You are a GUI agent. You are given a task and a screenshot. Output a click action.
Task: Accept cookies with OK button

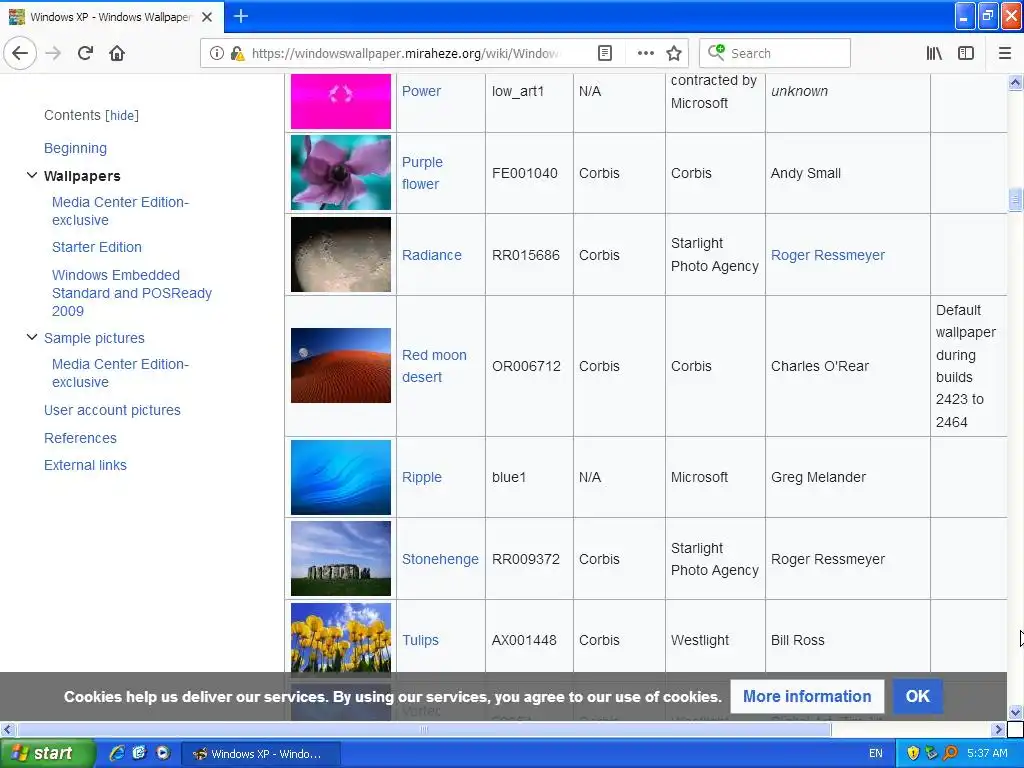[918, 696]
